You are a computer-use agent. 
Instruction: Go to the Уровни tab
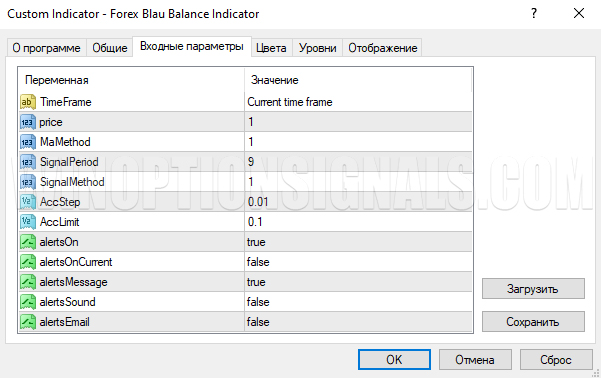point(317,48)
